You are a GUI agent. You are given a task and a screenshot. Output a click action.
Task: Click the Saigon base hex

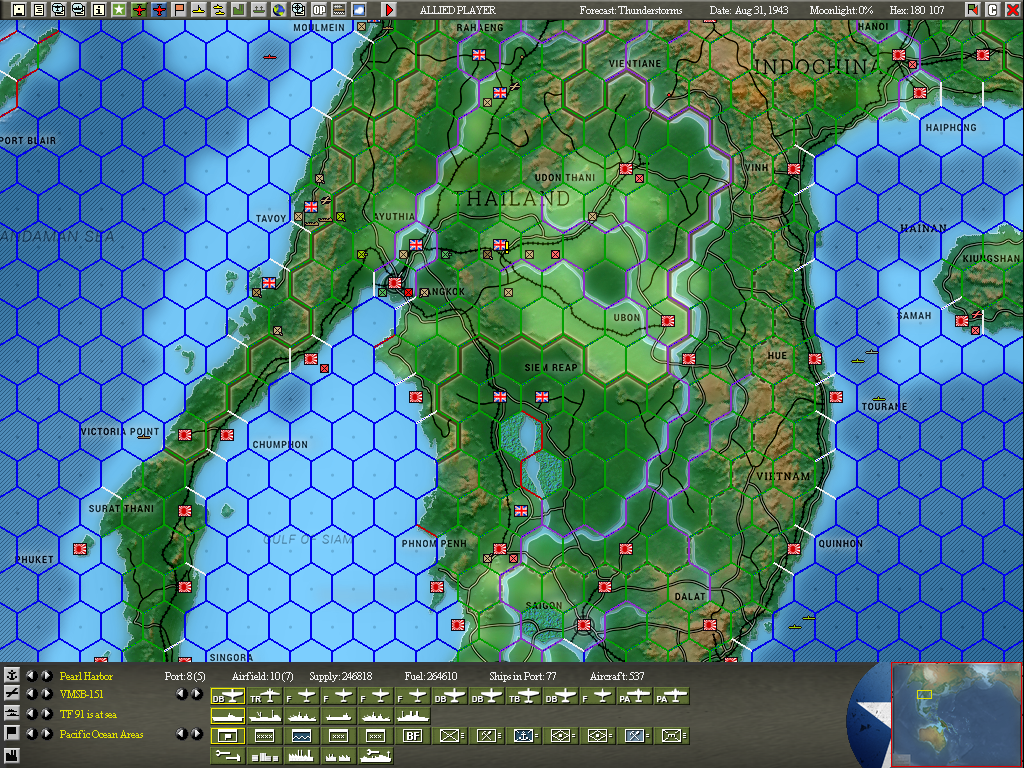(x=583, y=625)
